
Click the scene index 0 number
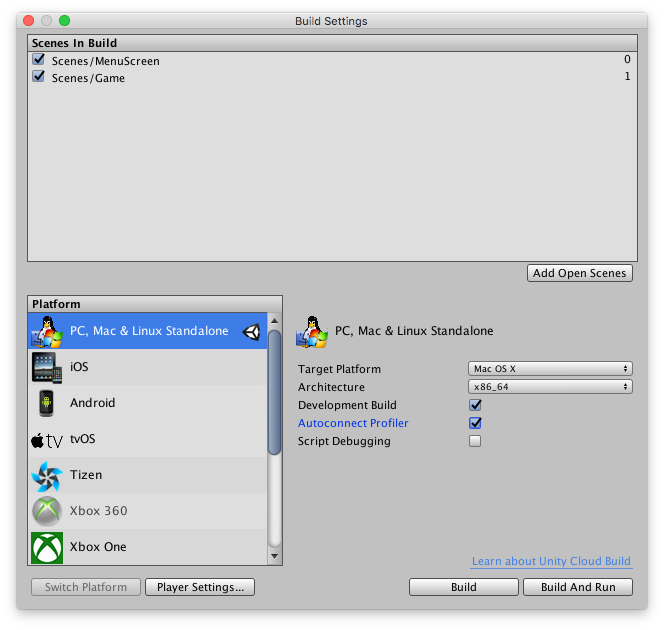point(627,59)
